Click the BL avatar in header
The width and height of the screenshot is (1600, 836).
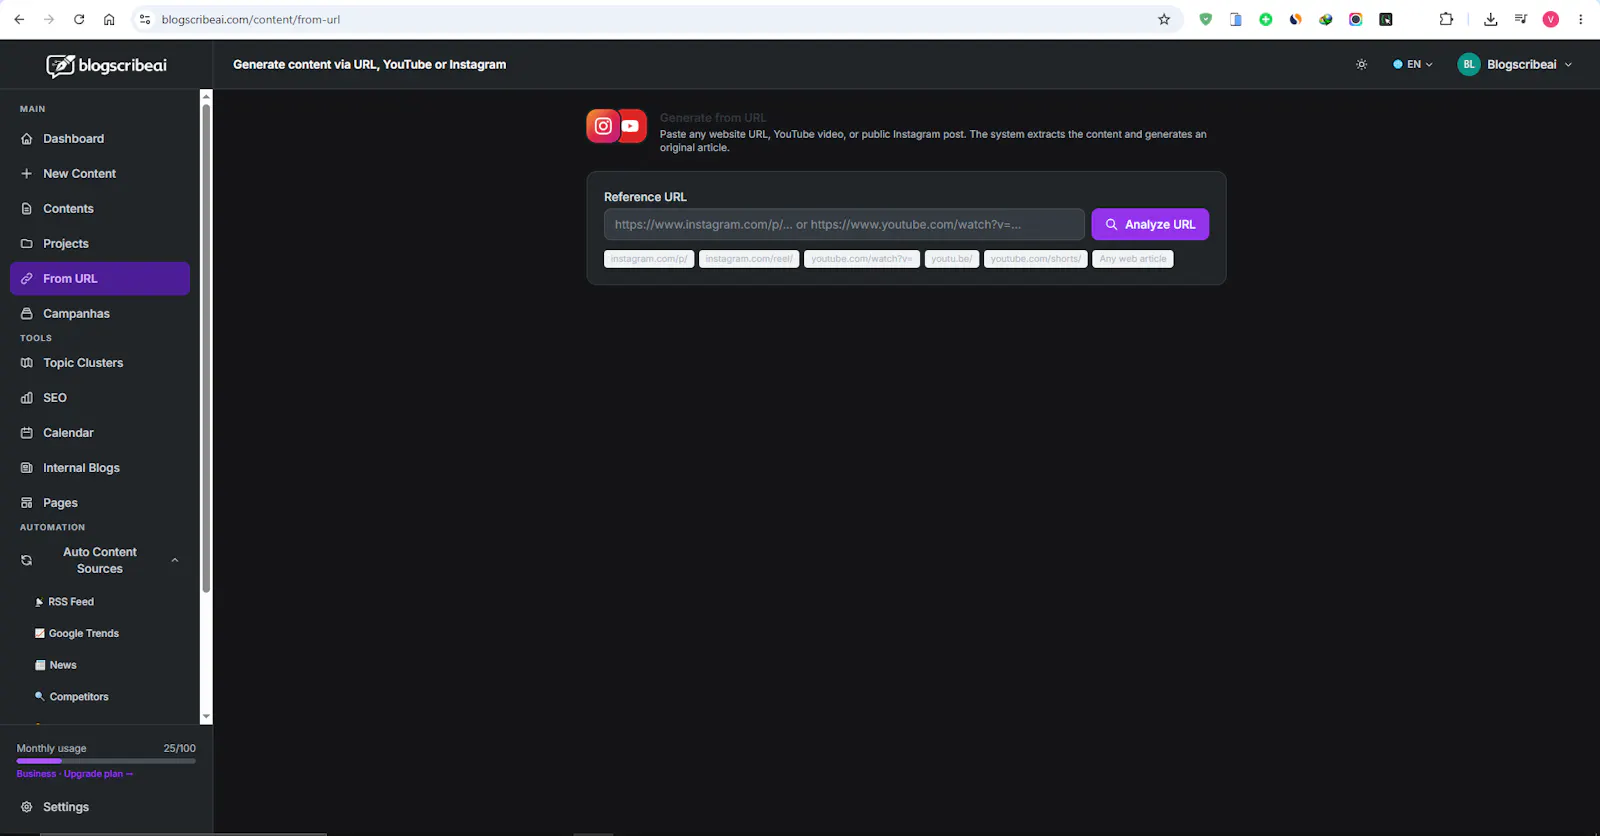click(1469, 64)
